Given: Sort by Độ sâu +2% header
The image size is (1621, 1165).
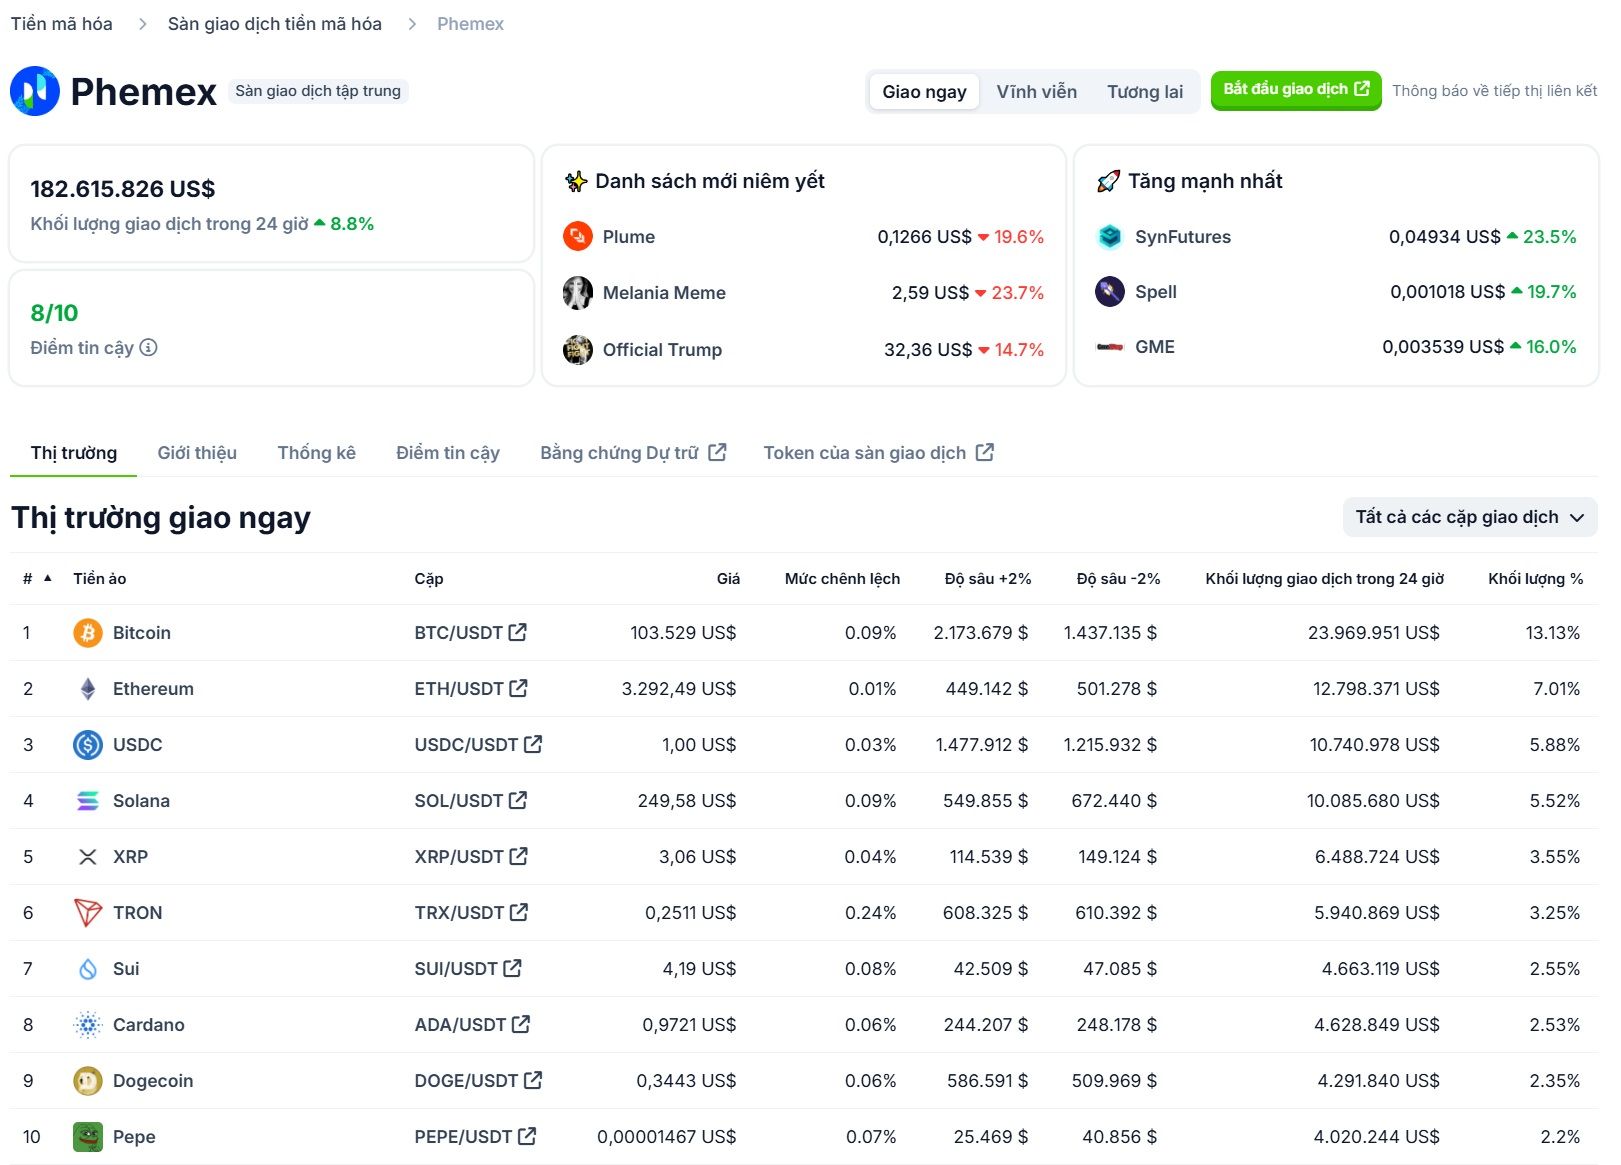Looking at the screenshot, I should pos(987,579).
